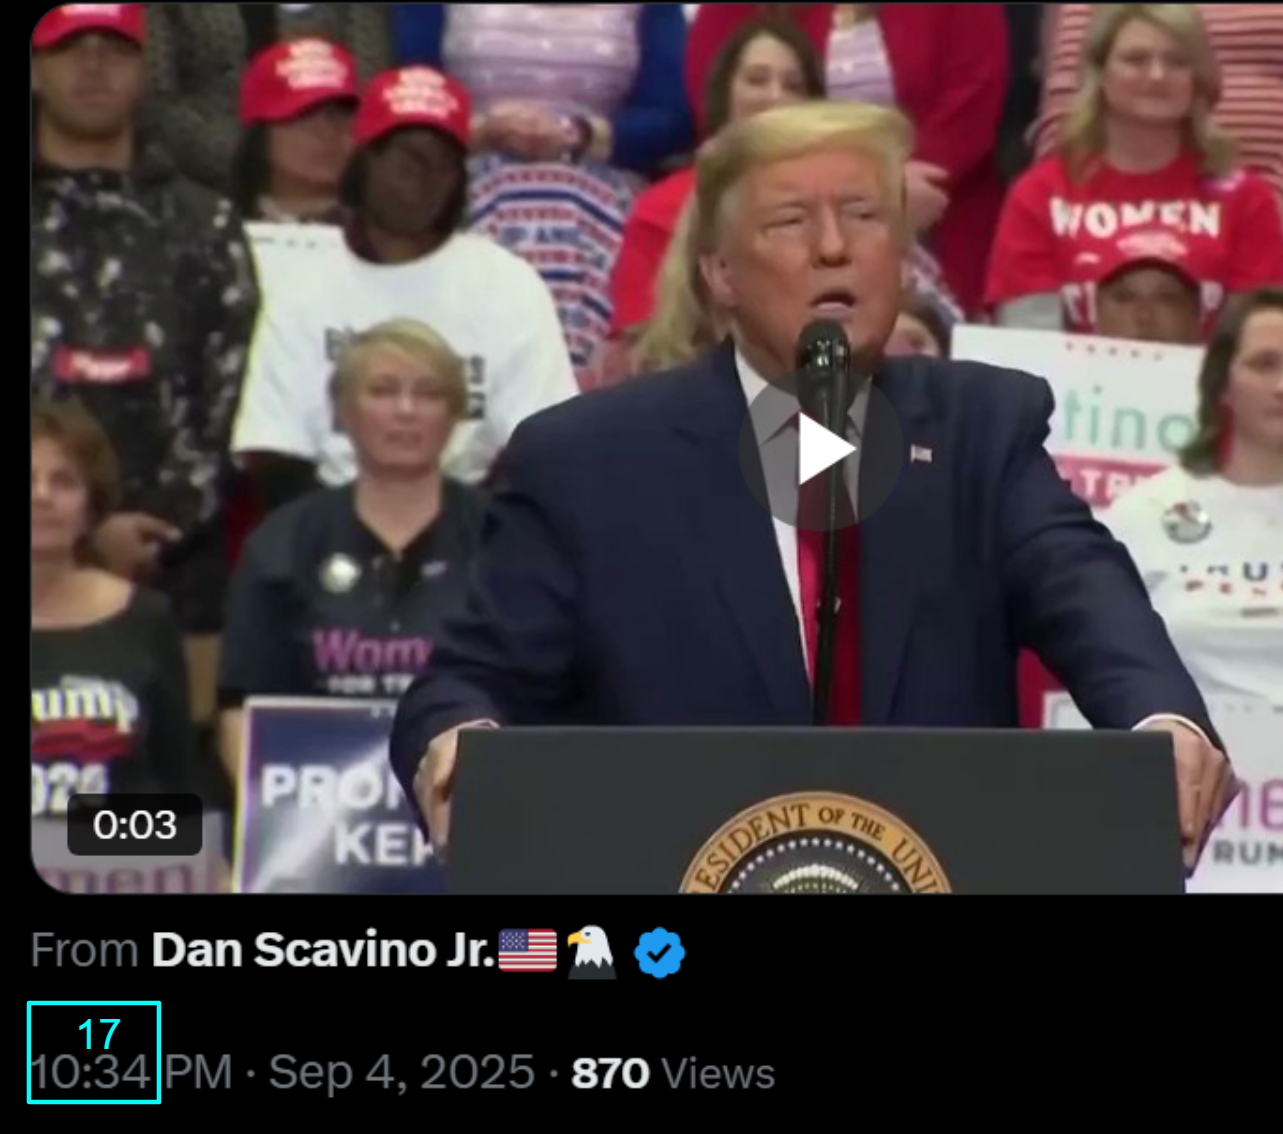Click the flag lapel pin on the suit

coord(921,455)
